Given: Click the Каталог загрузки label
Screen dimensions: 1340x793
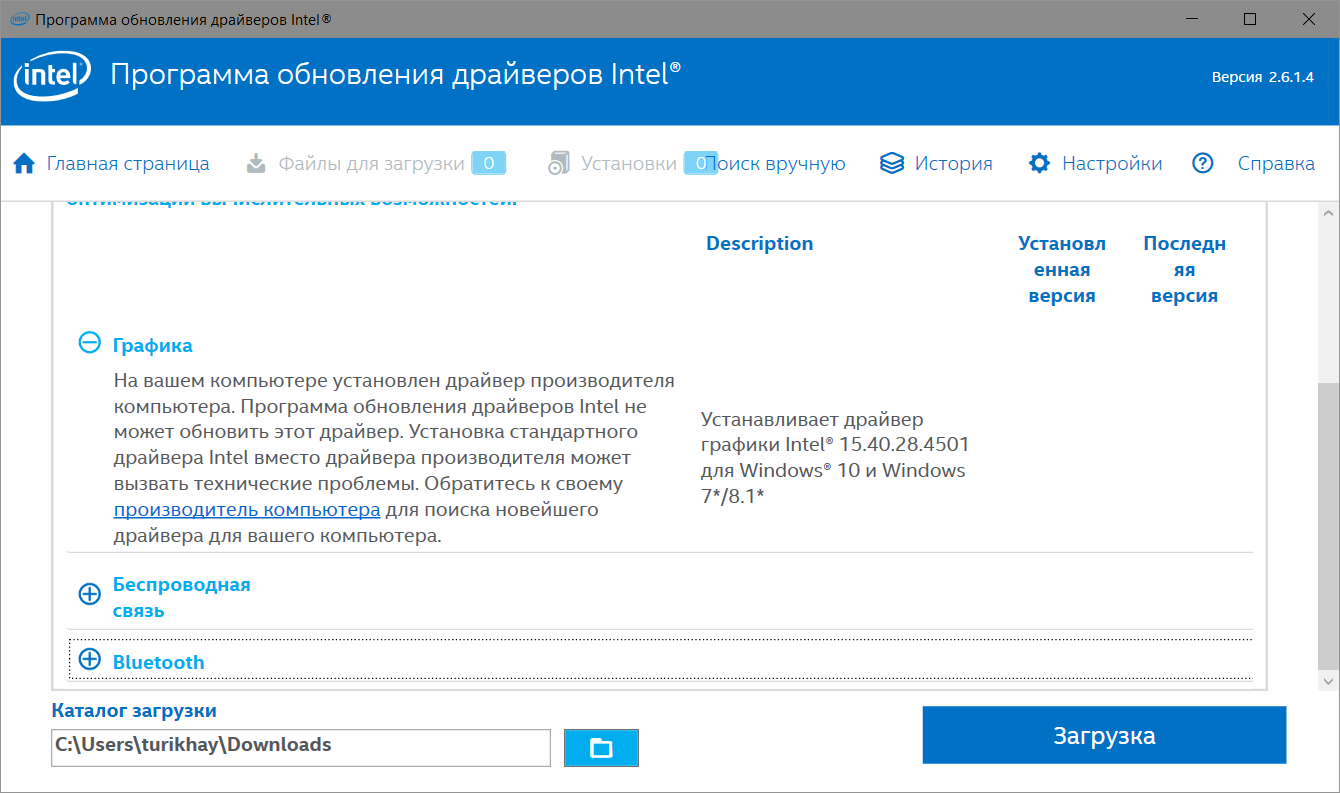Looking at the screenshot, I should tap(134, 711).
